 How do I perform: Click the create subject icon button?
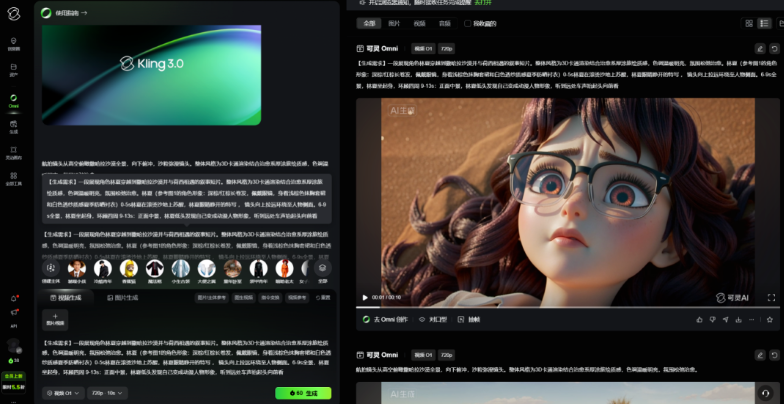[50, 268]
